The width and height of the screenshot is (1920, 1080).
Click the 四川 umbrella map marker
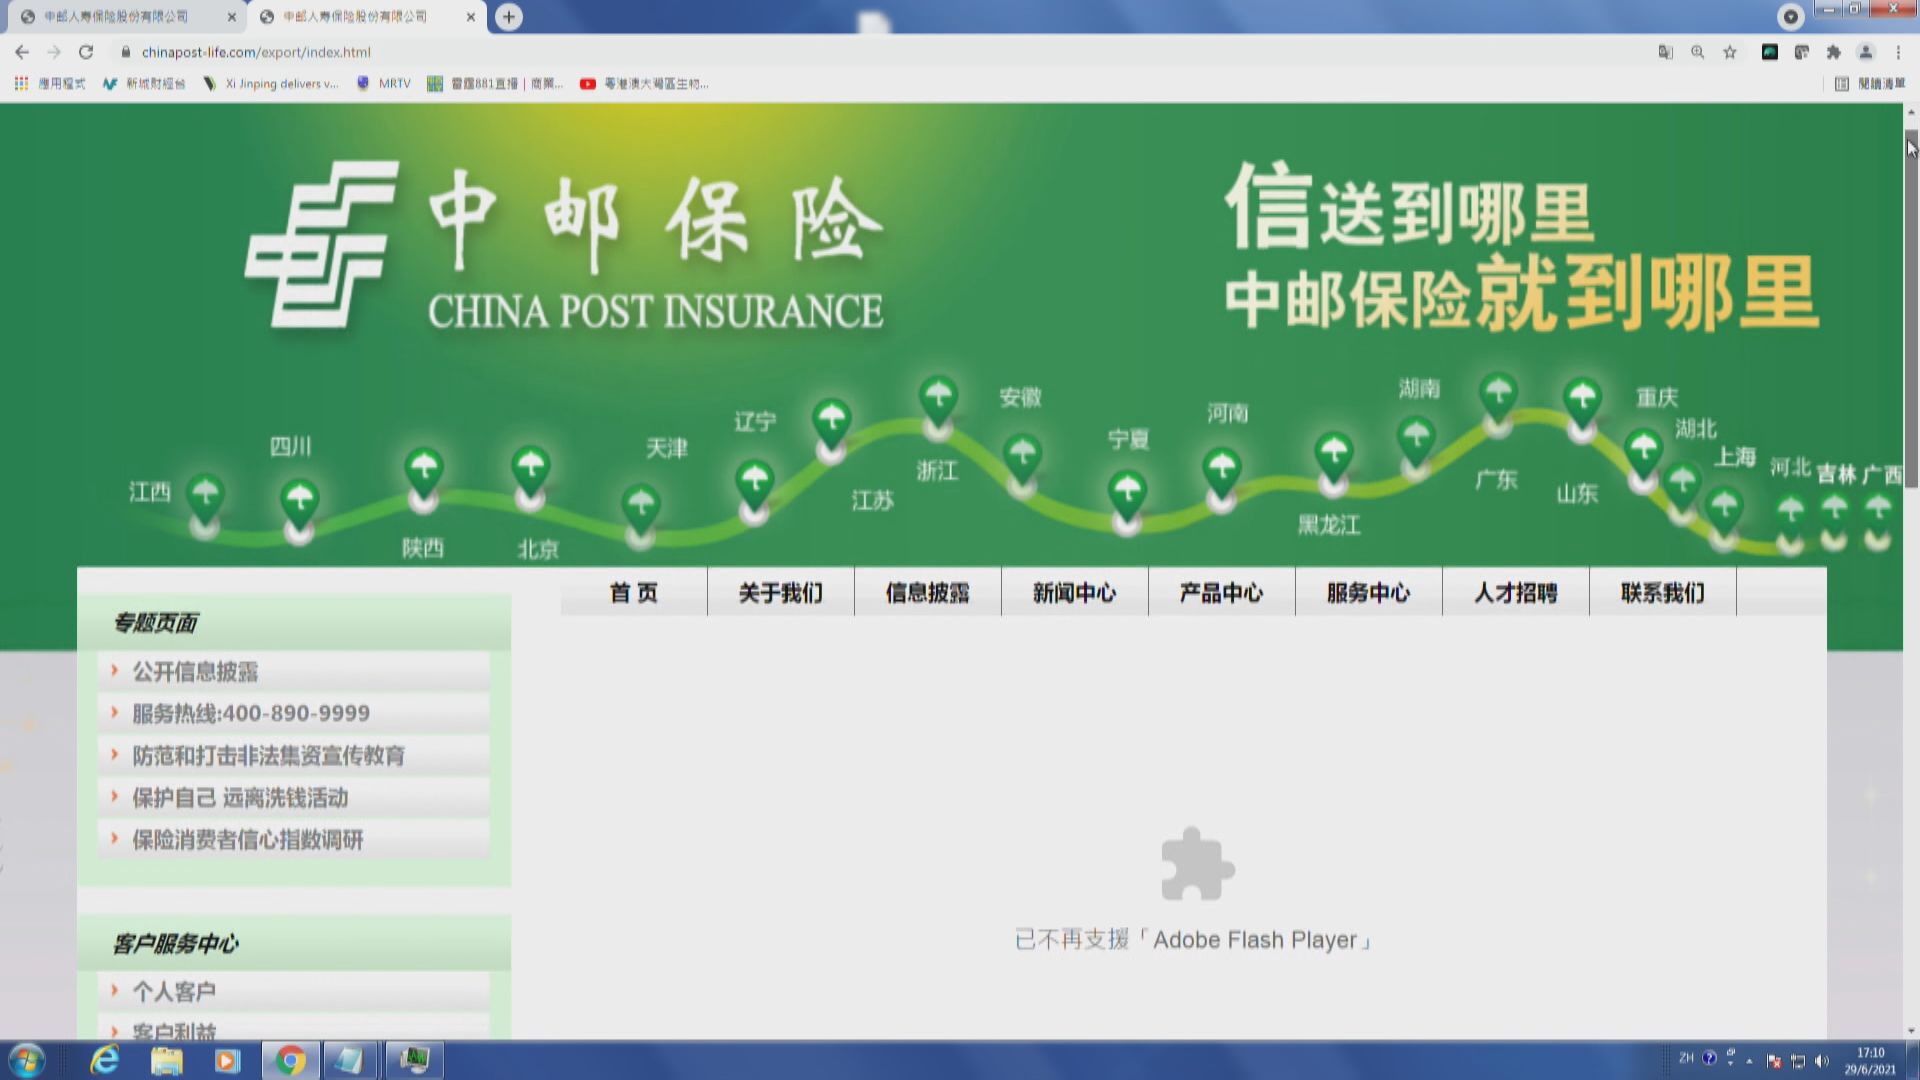299,500
